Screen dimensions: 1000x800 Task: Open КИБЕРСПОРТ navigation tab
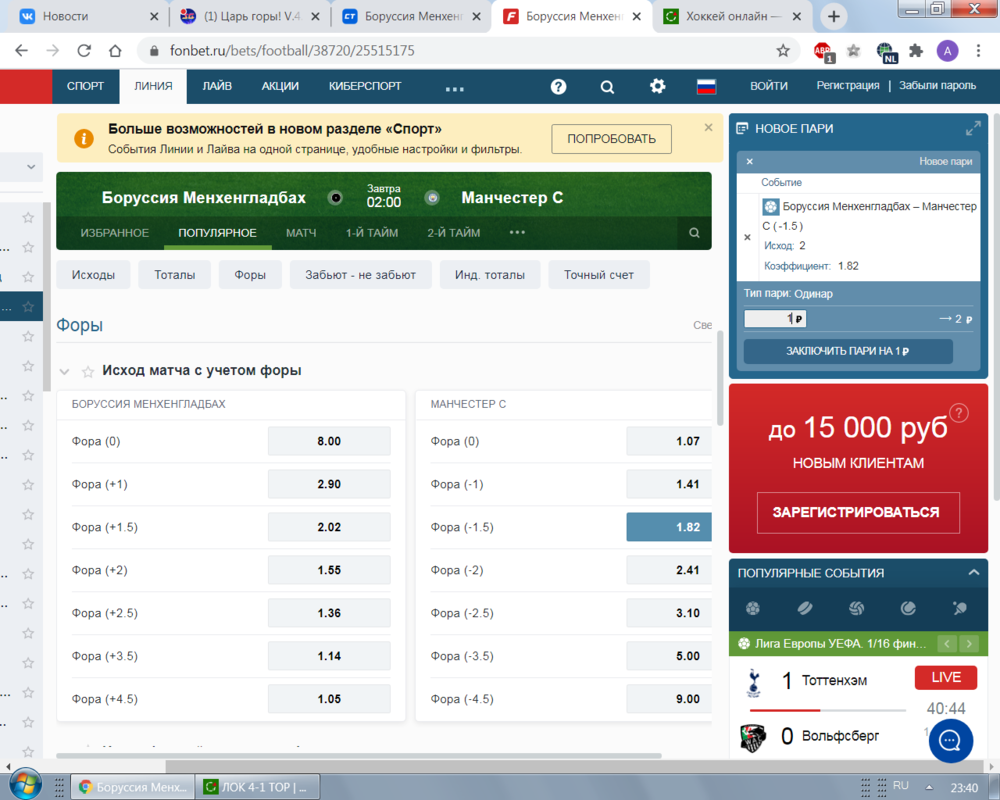pos(365,86)
